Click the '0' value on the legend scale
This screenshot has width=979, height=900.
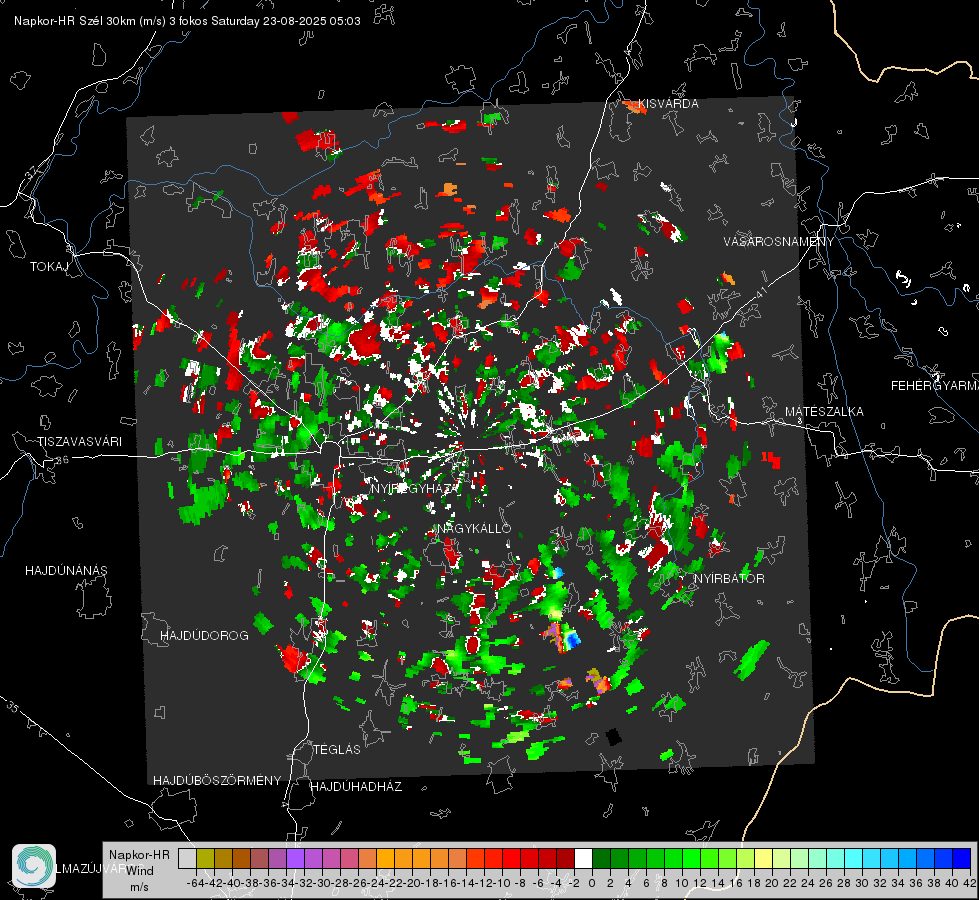pyautogui.click(x=592, y=883)
